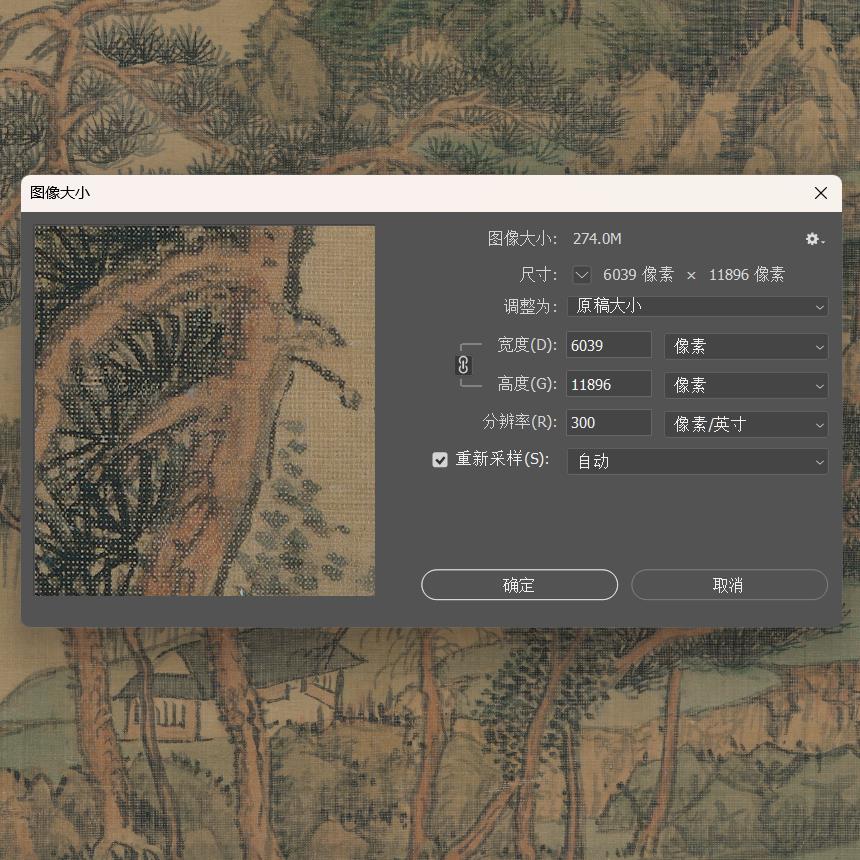Click the 确定 button
This screenshot has width=860, height=860.
coord(519,585)
